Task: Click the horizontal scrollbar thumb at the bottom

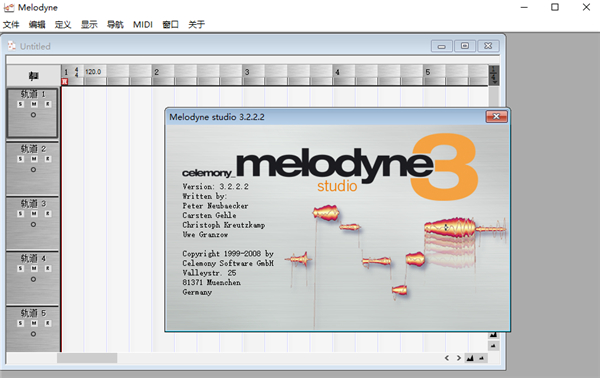Action: 87,358
